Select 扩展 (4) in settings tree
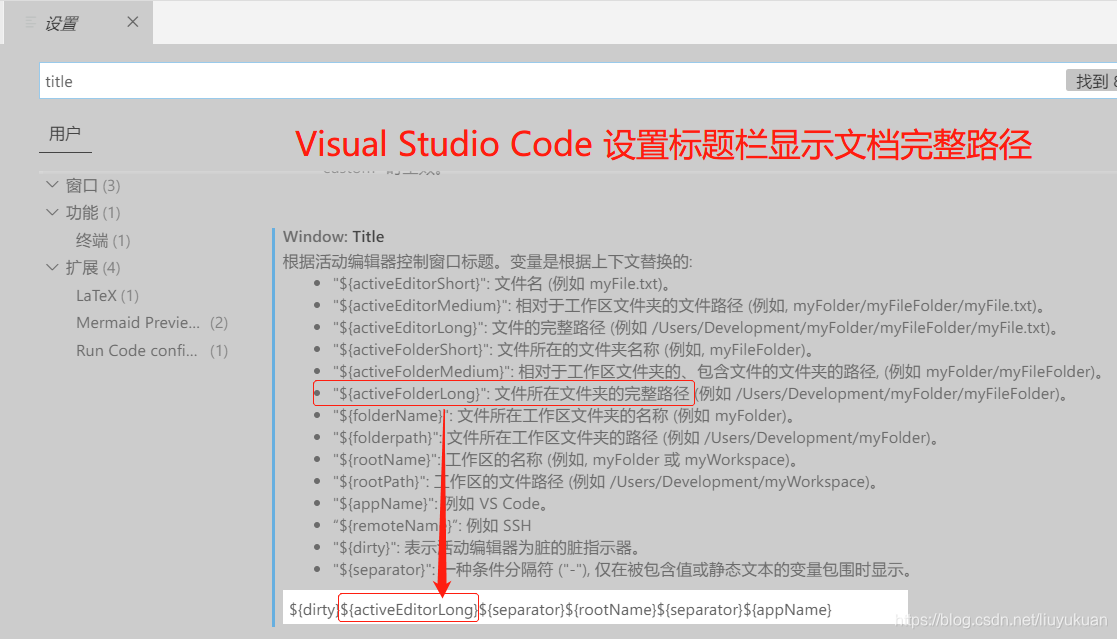The image size is (1117, 639). [x=93, y=268]
